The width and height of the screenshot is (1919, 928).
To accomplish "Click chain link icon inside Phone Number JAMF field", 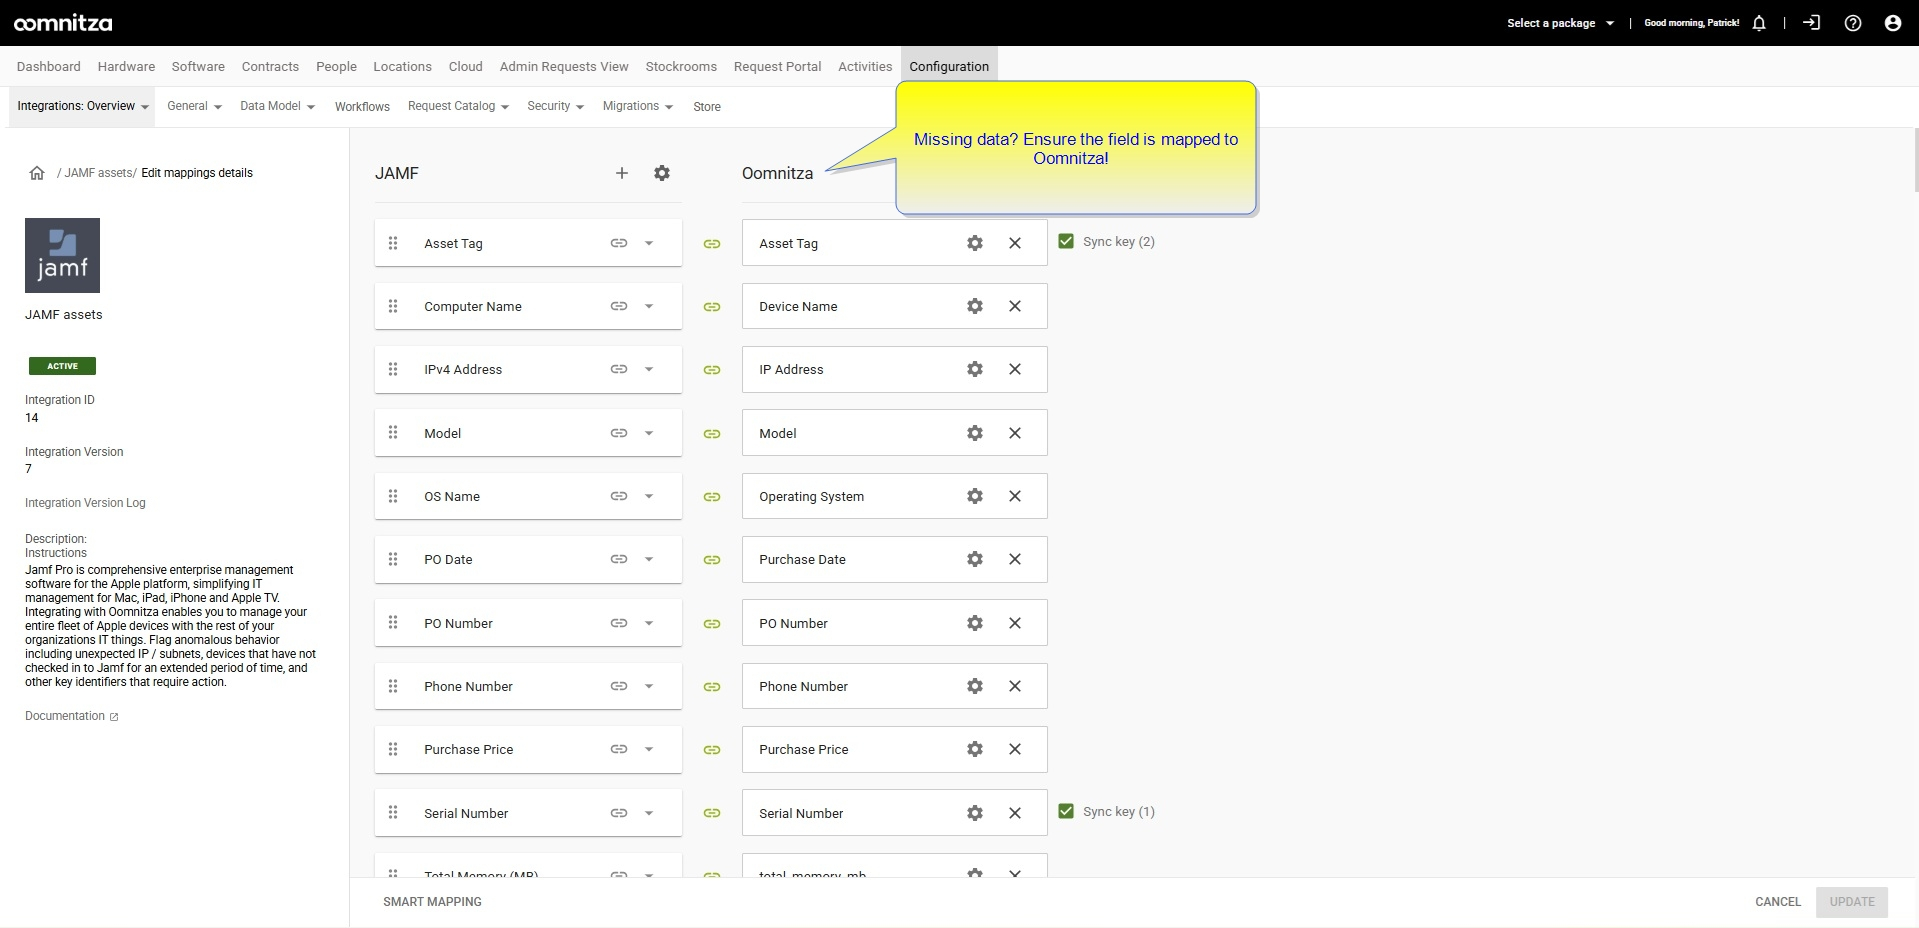I will (619, 686).
